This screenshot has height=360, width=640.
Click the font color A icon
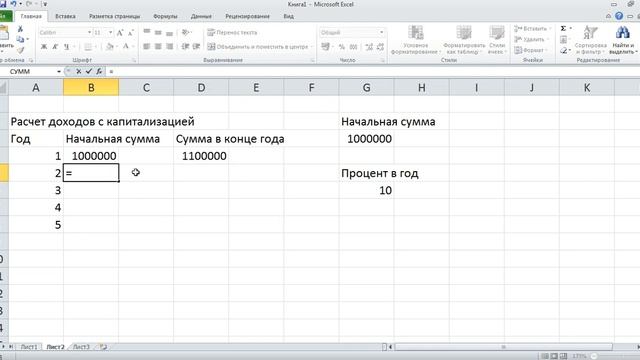pyautogui.click(x=126, y=47)
